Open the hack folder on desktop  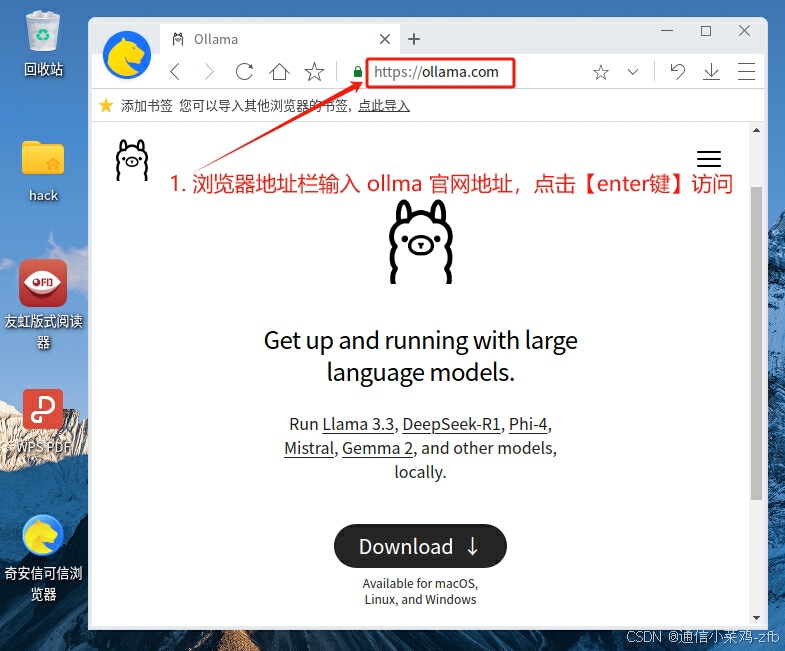pyautogui.click(x=43, y=158)
